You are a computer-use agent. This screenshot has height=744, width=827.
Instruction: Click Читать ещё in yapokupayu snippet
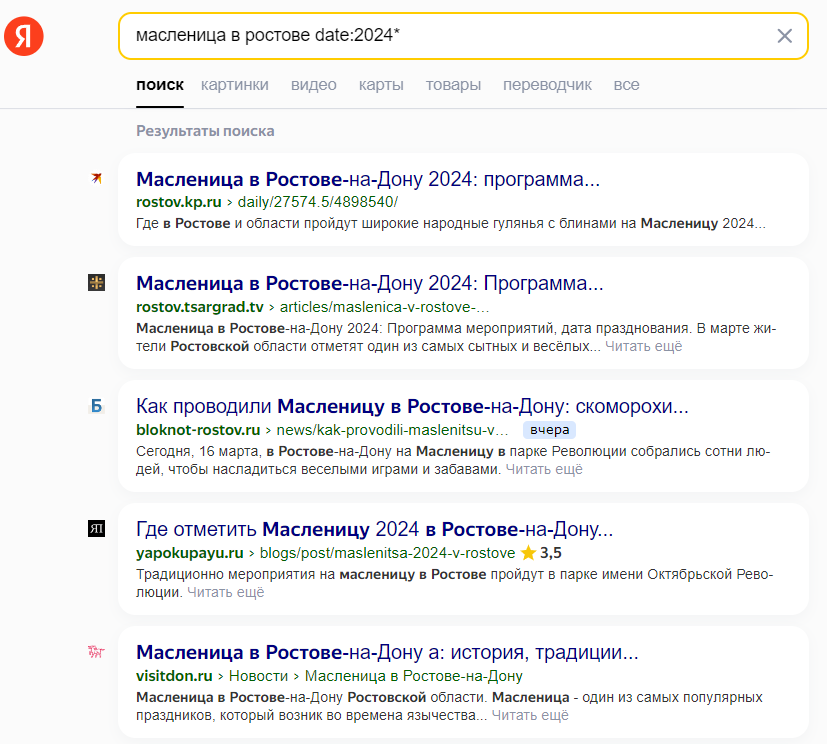(x=226, y=592)
